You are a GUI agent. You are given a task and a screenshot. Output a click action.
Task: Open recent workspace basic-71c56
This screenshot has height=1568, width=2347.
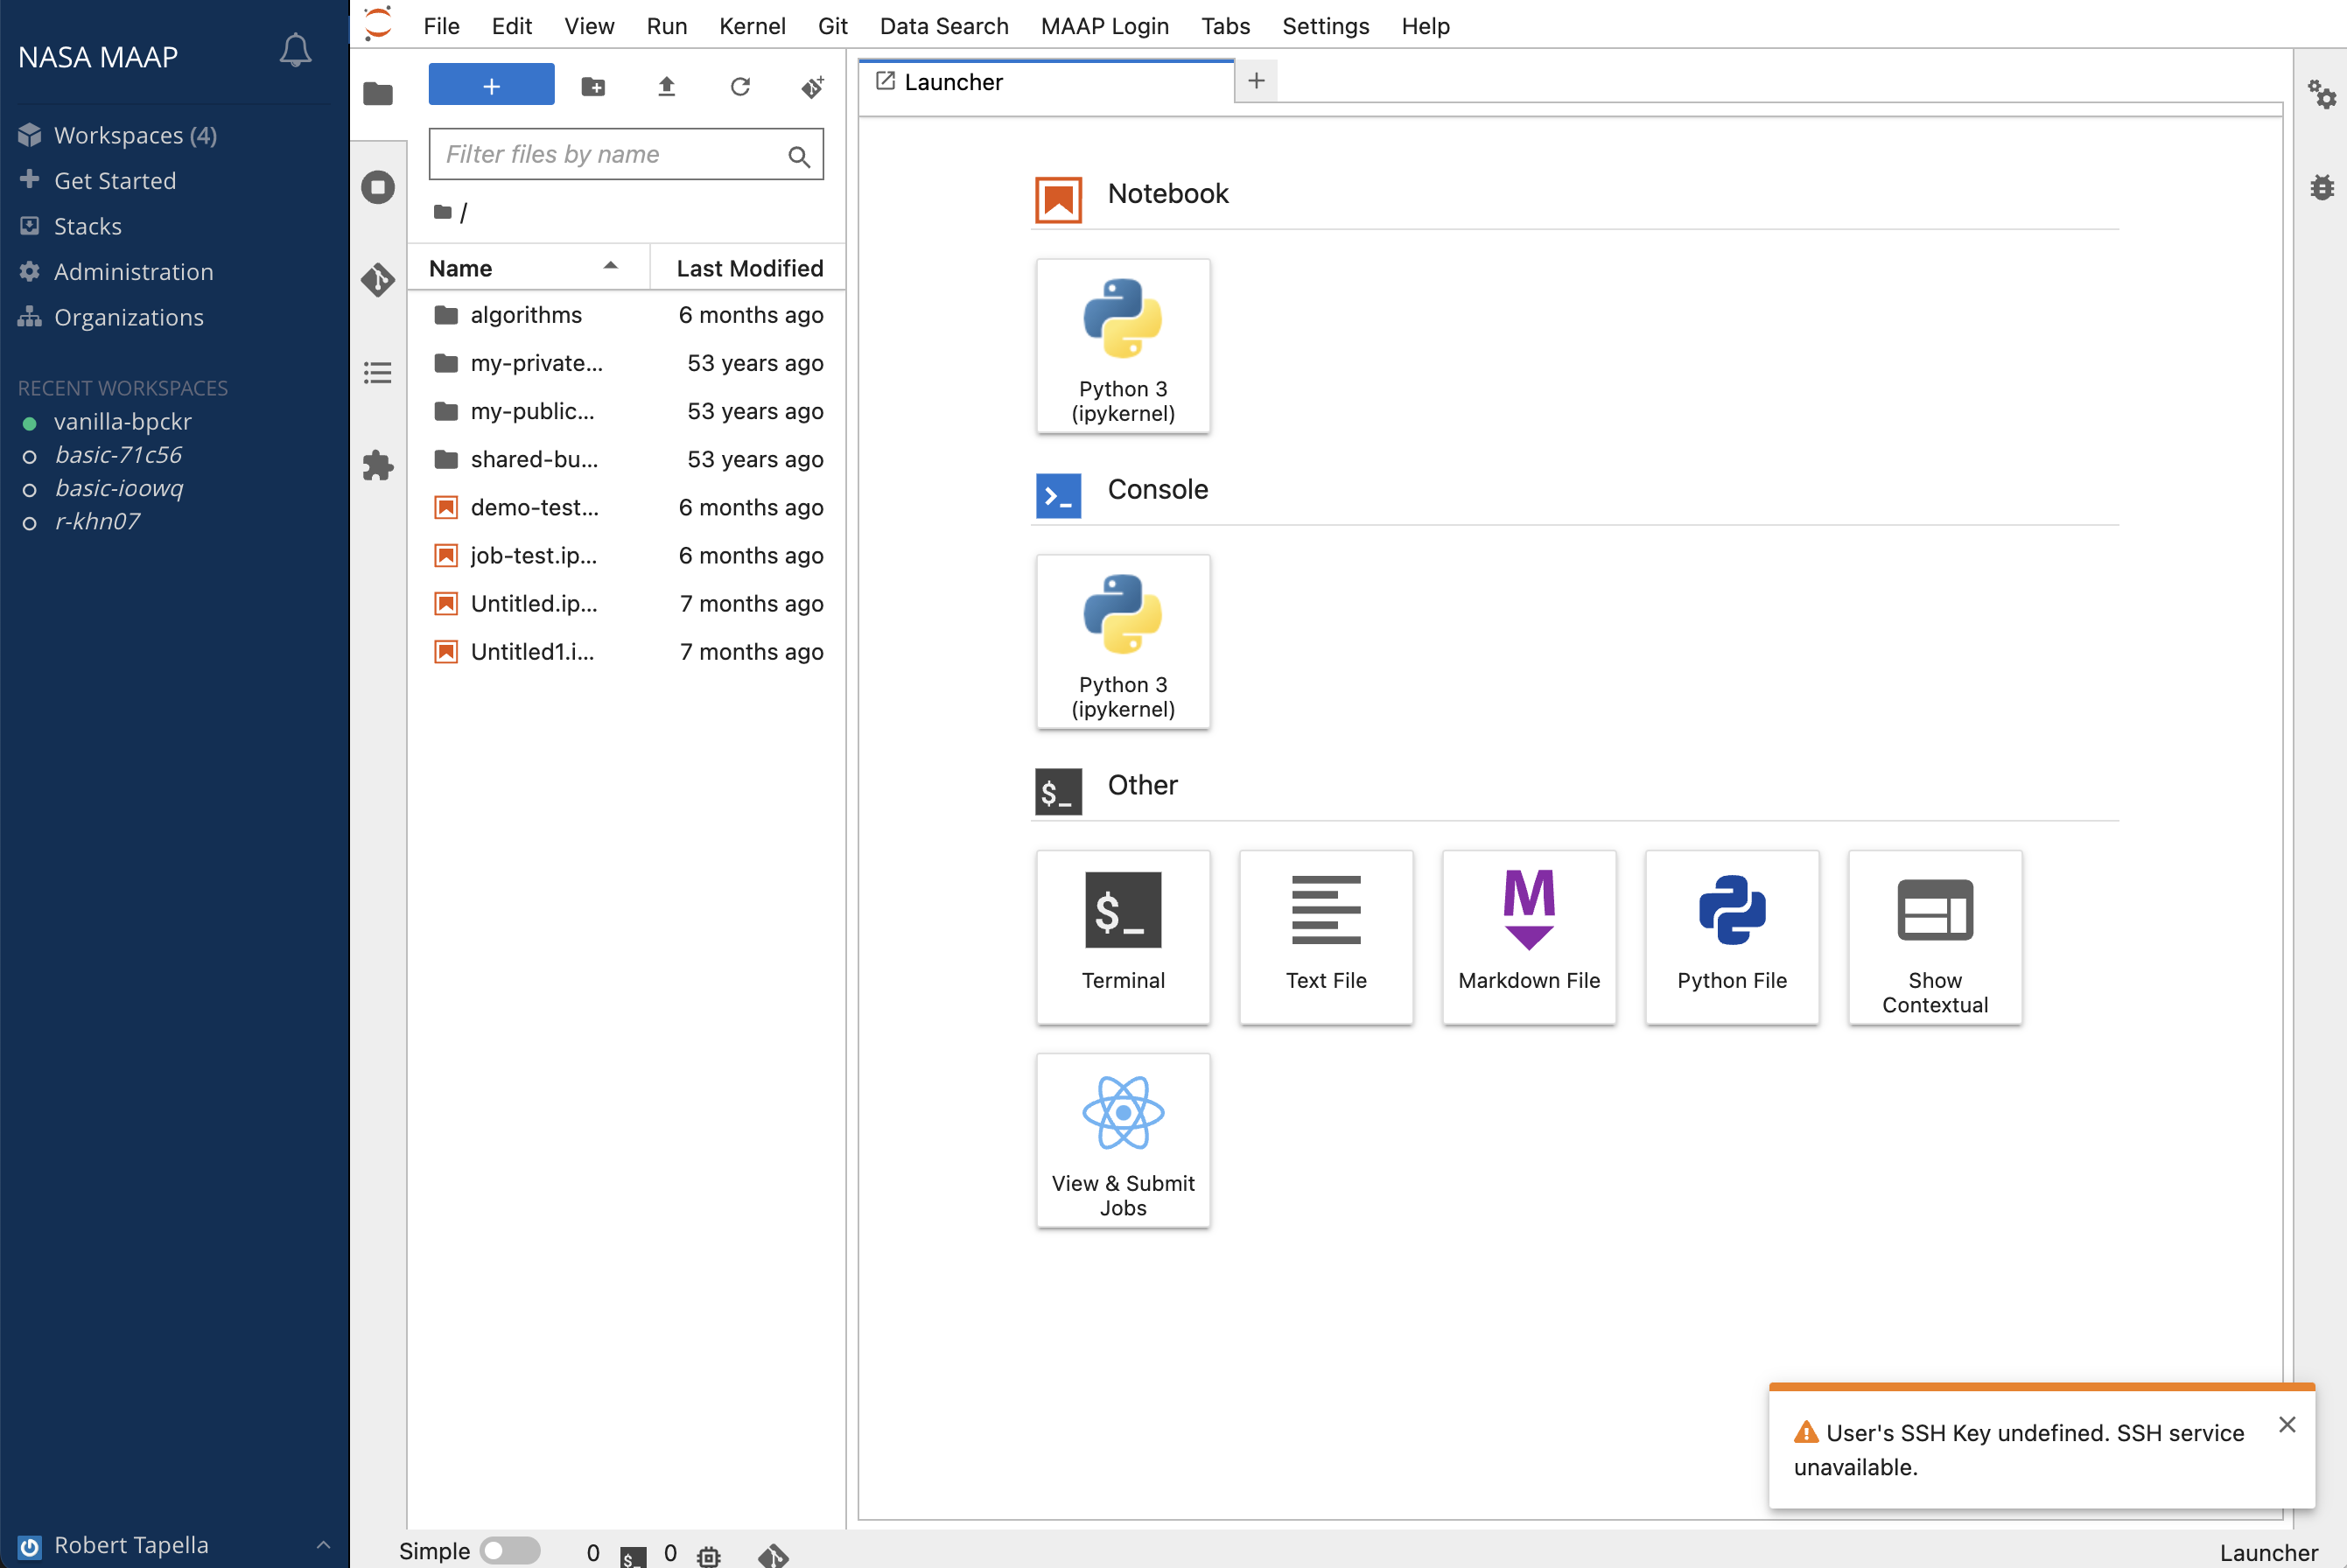tap(117, 455)
